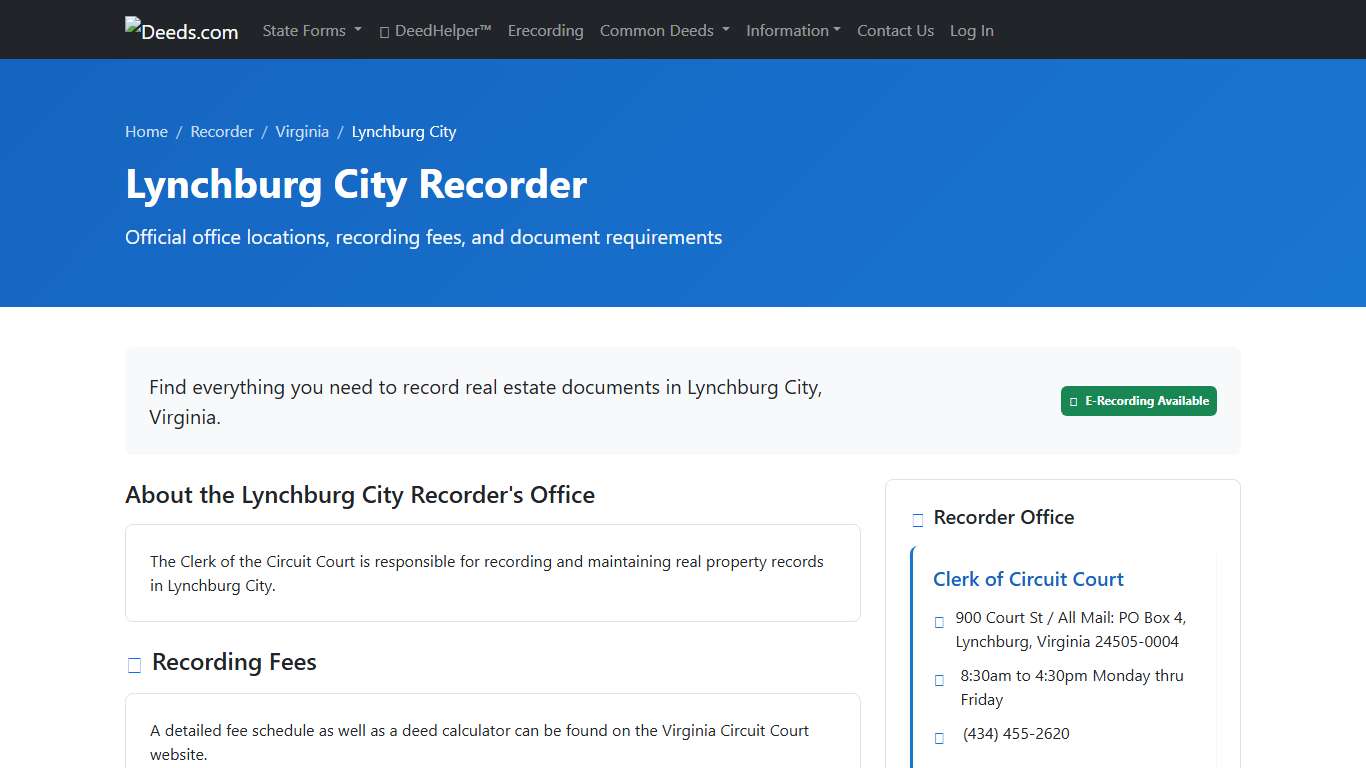Click the E-Recording Available badge icon
1366x768 pixels.
pyautogui.click(x=1073, y=400)
